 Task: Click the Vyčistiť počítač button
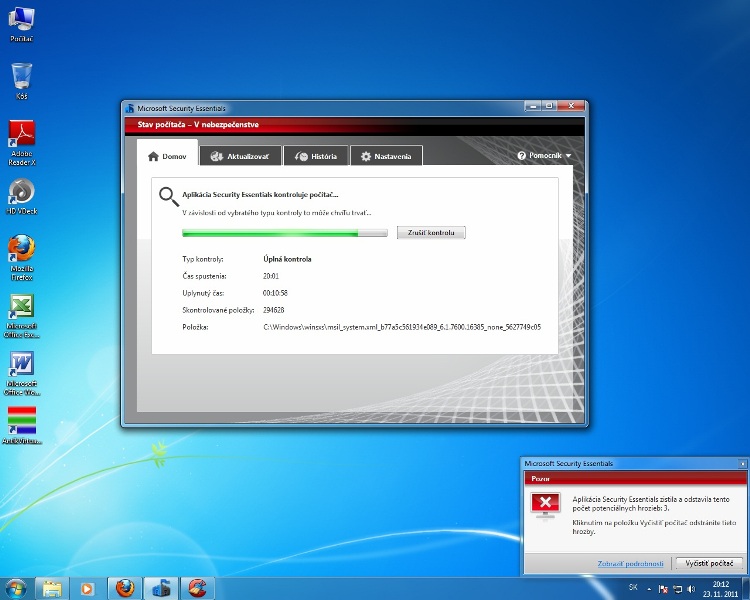[x=709, y=563]
